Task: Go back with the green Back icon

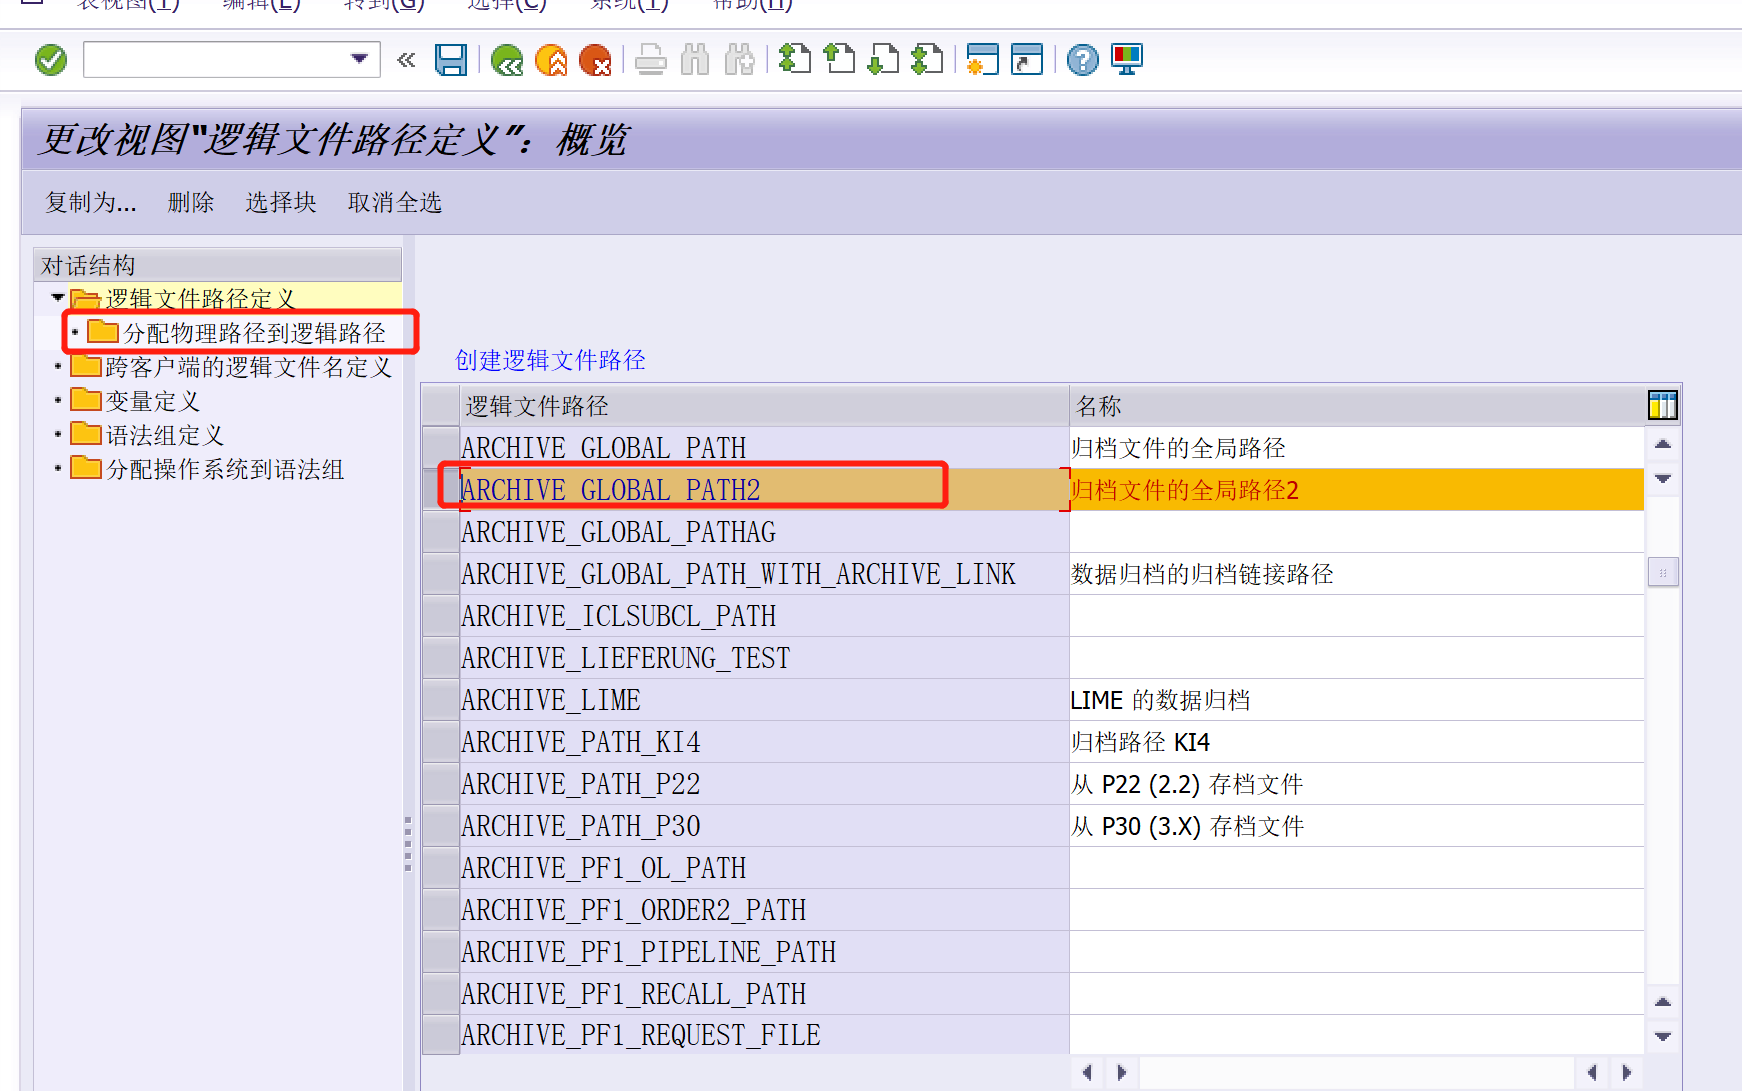Action: click(x=507, y=60)
